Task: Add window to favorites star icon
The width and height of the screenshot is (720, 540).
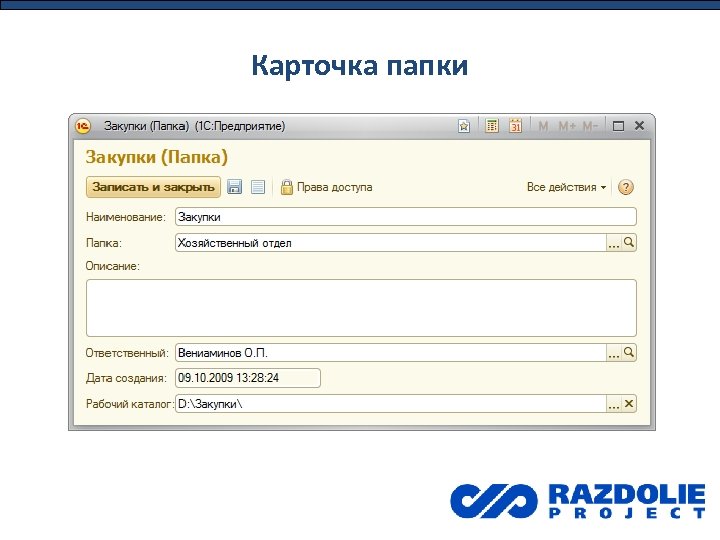Action: pos(464,126)
